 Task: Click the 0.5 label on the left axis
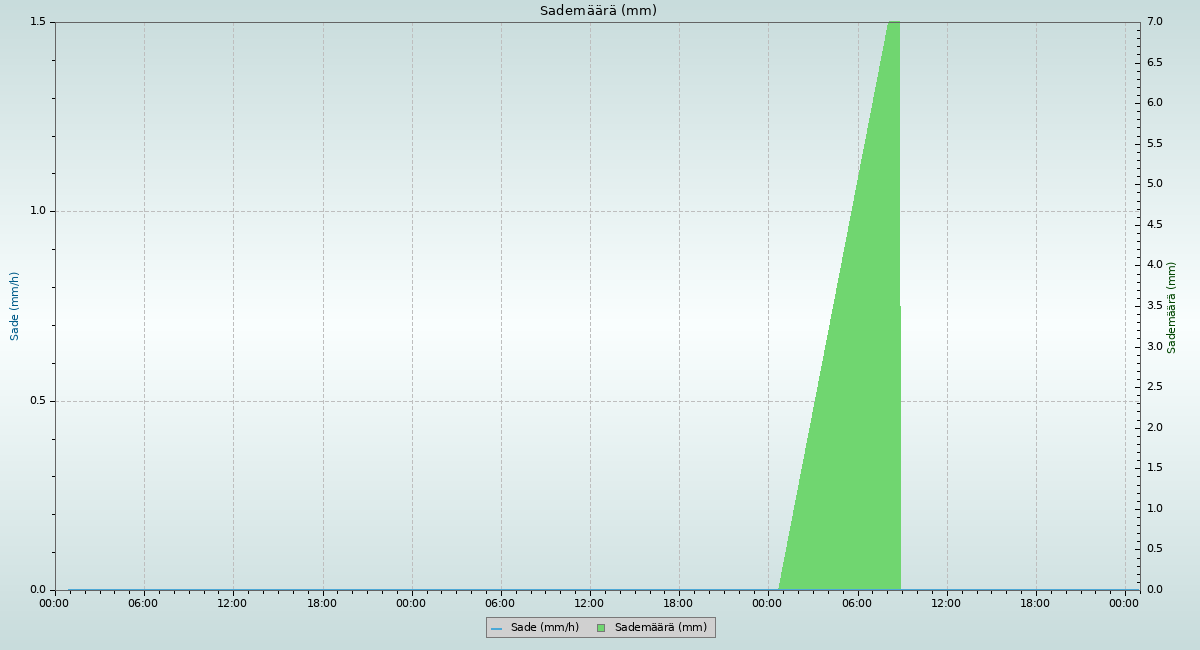(x=38, y=401)
